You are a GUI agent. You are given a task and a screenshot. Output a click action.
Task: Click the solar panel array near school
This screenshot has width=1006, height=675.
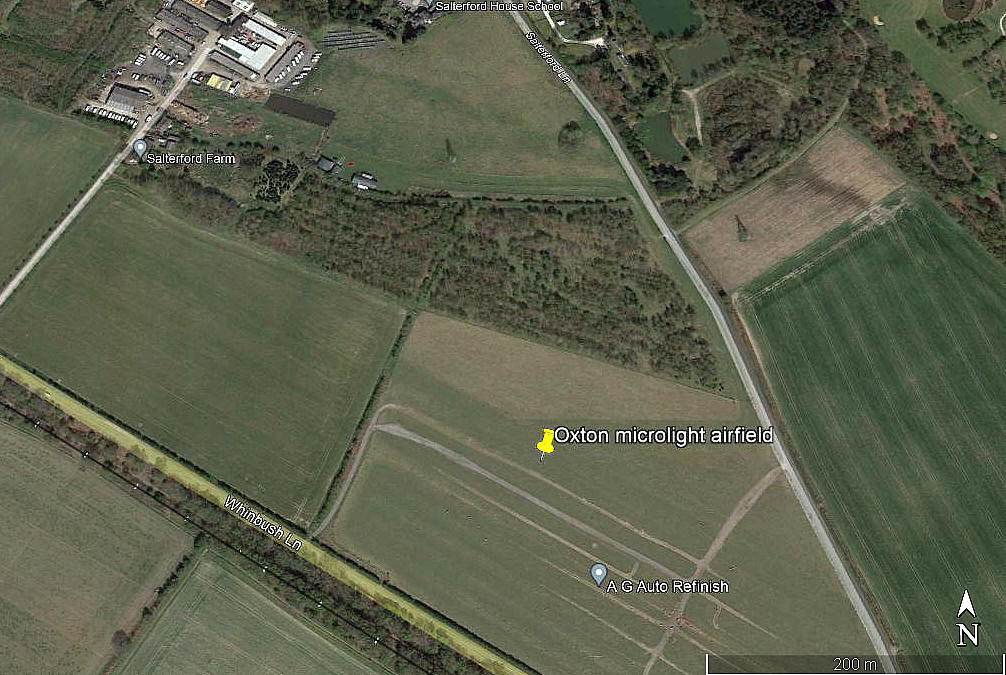(x=352, y=40)
